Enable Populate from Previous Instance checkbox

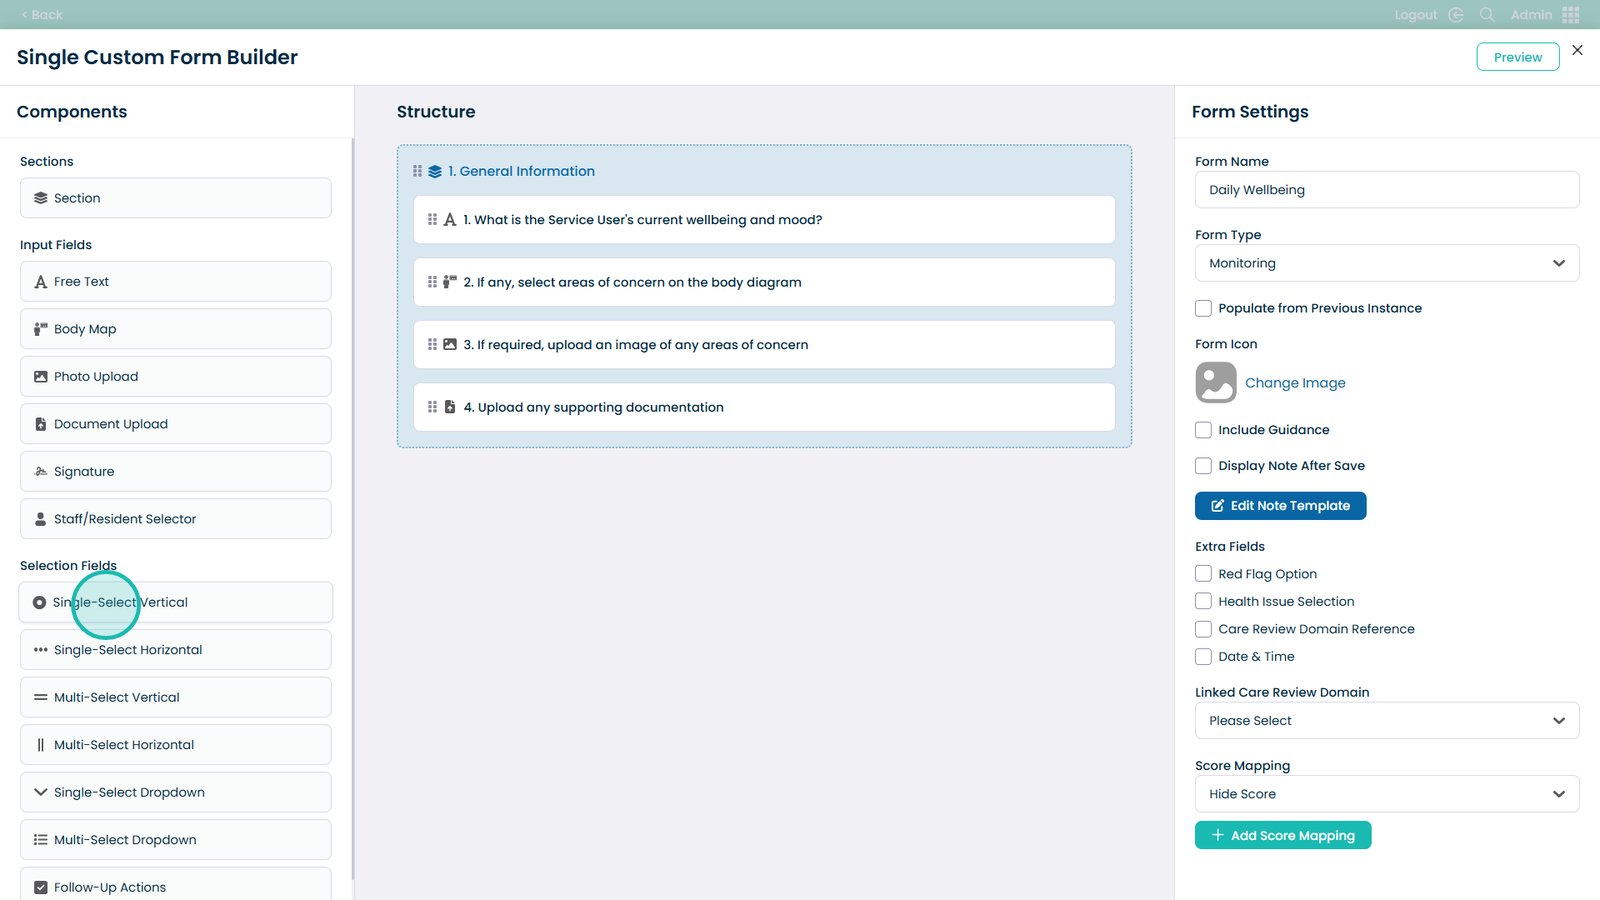pos(1203,309)
